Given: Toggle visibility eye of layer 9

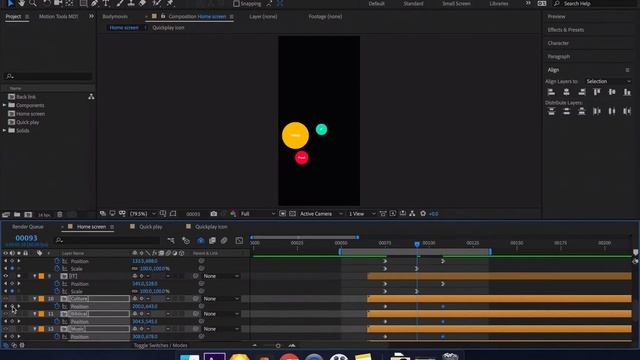Looking at the screenshot, I should coord(5,276).
